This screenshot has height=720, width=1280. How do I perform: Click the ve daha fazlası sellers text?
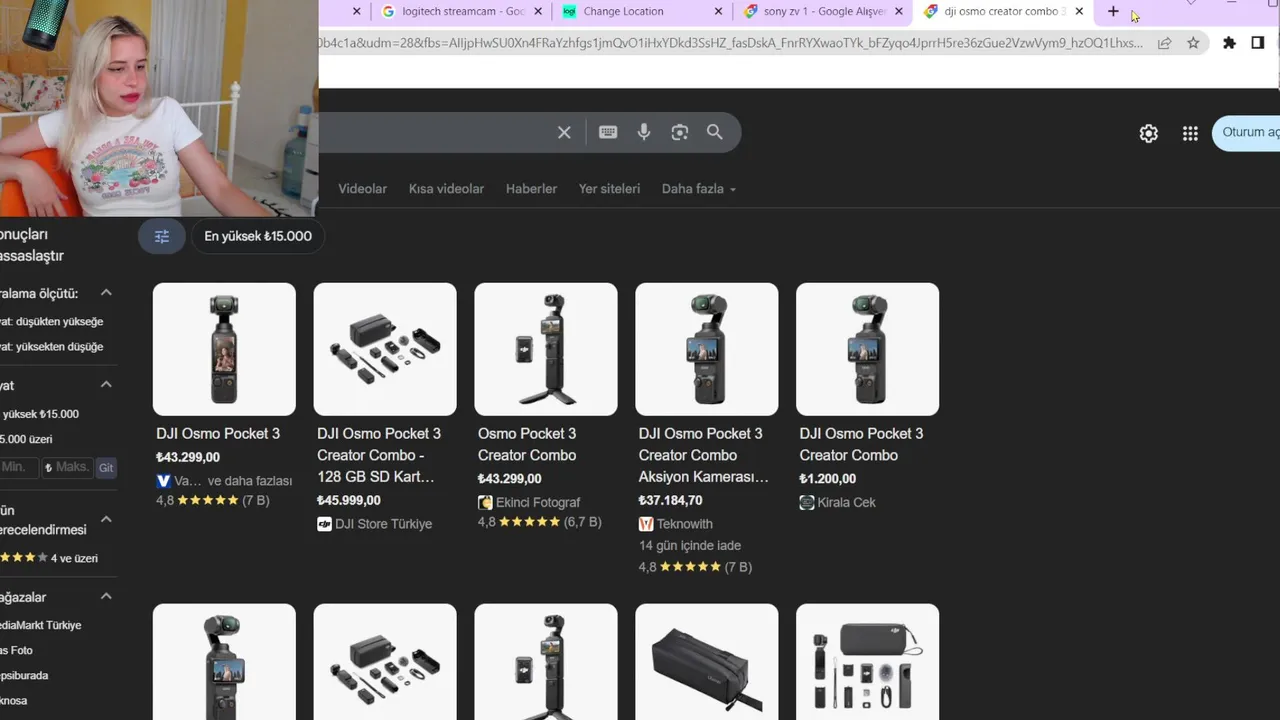(250, 481)
